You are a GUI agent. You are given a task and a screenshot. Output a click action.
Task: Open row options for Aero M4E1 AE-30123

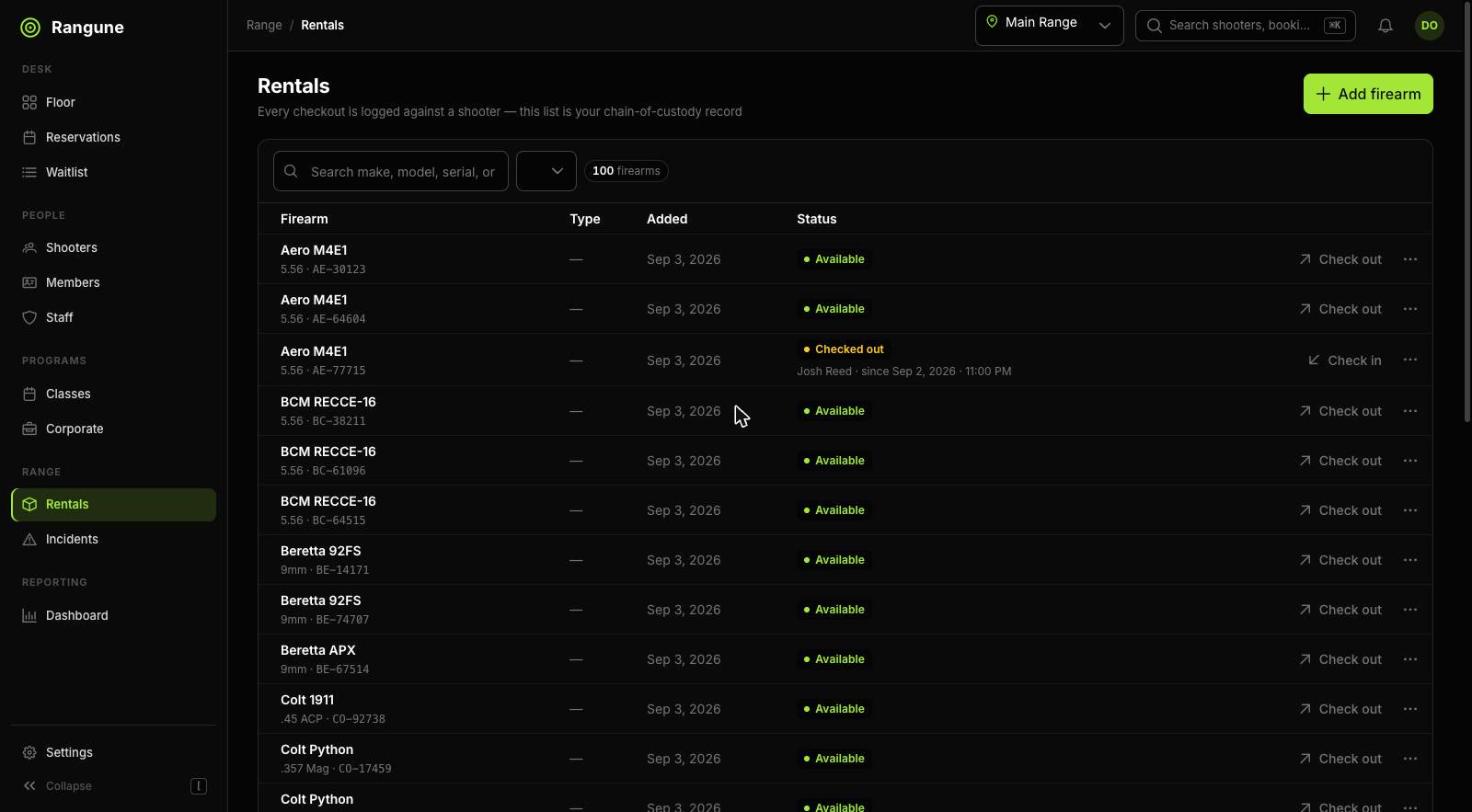click(1410, 259)
